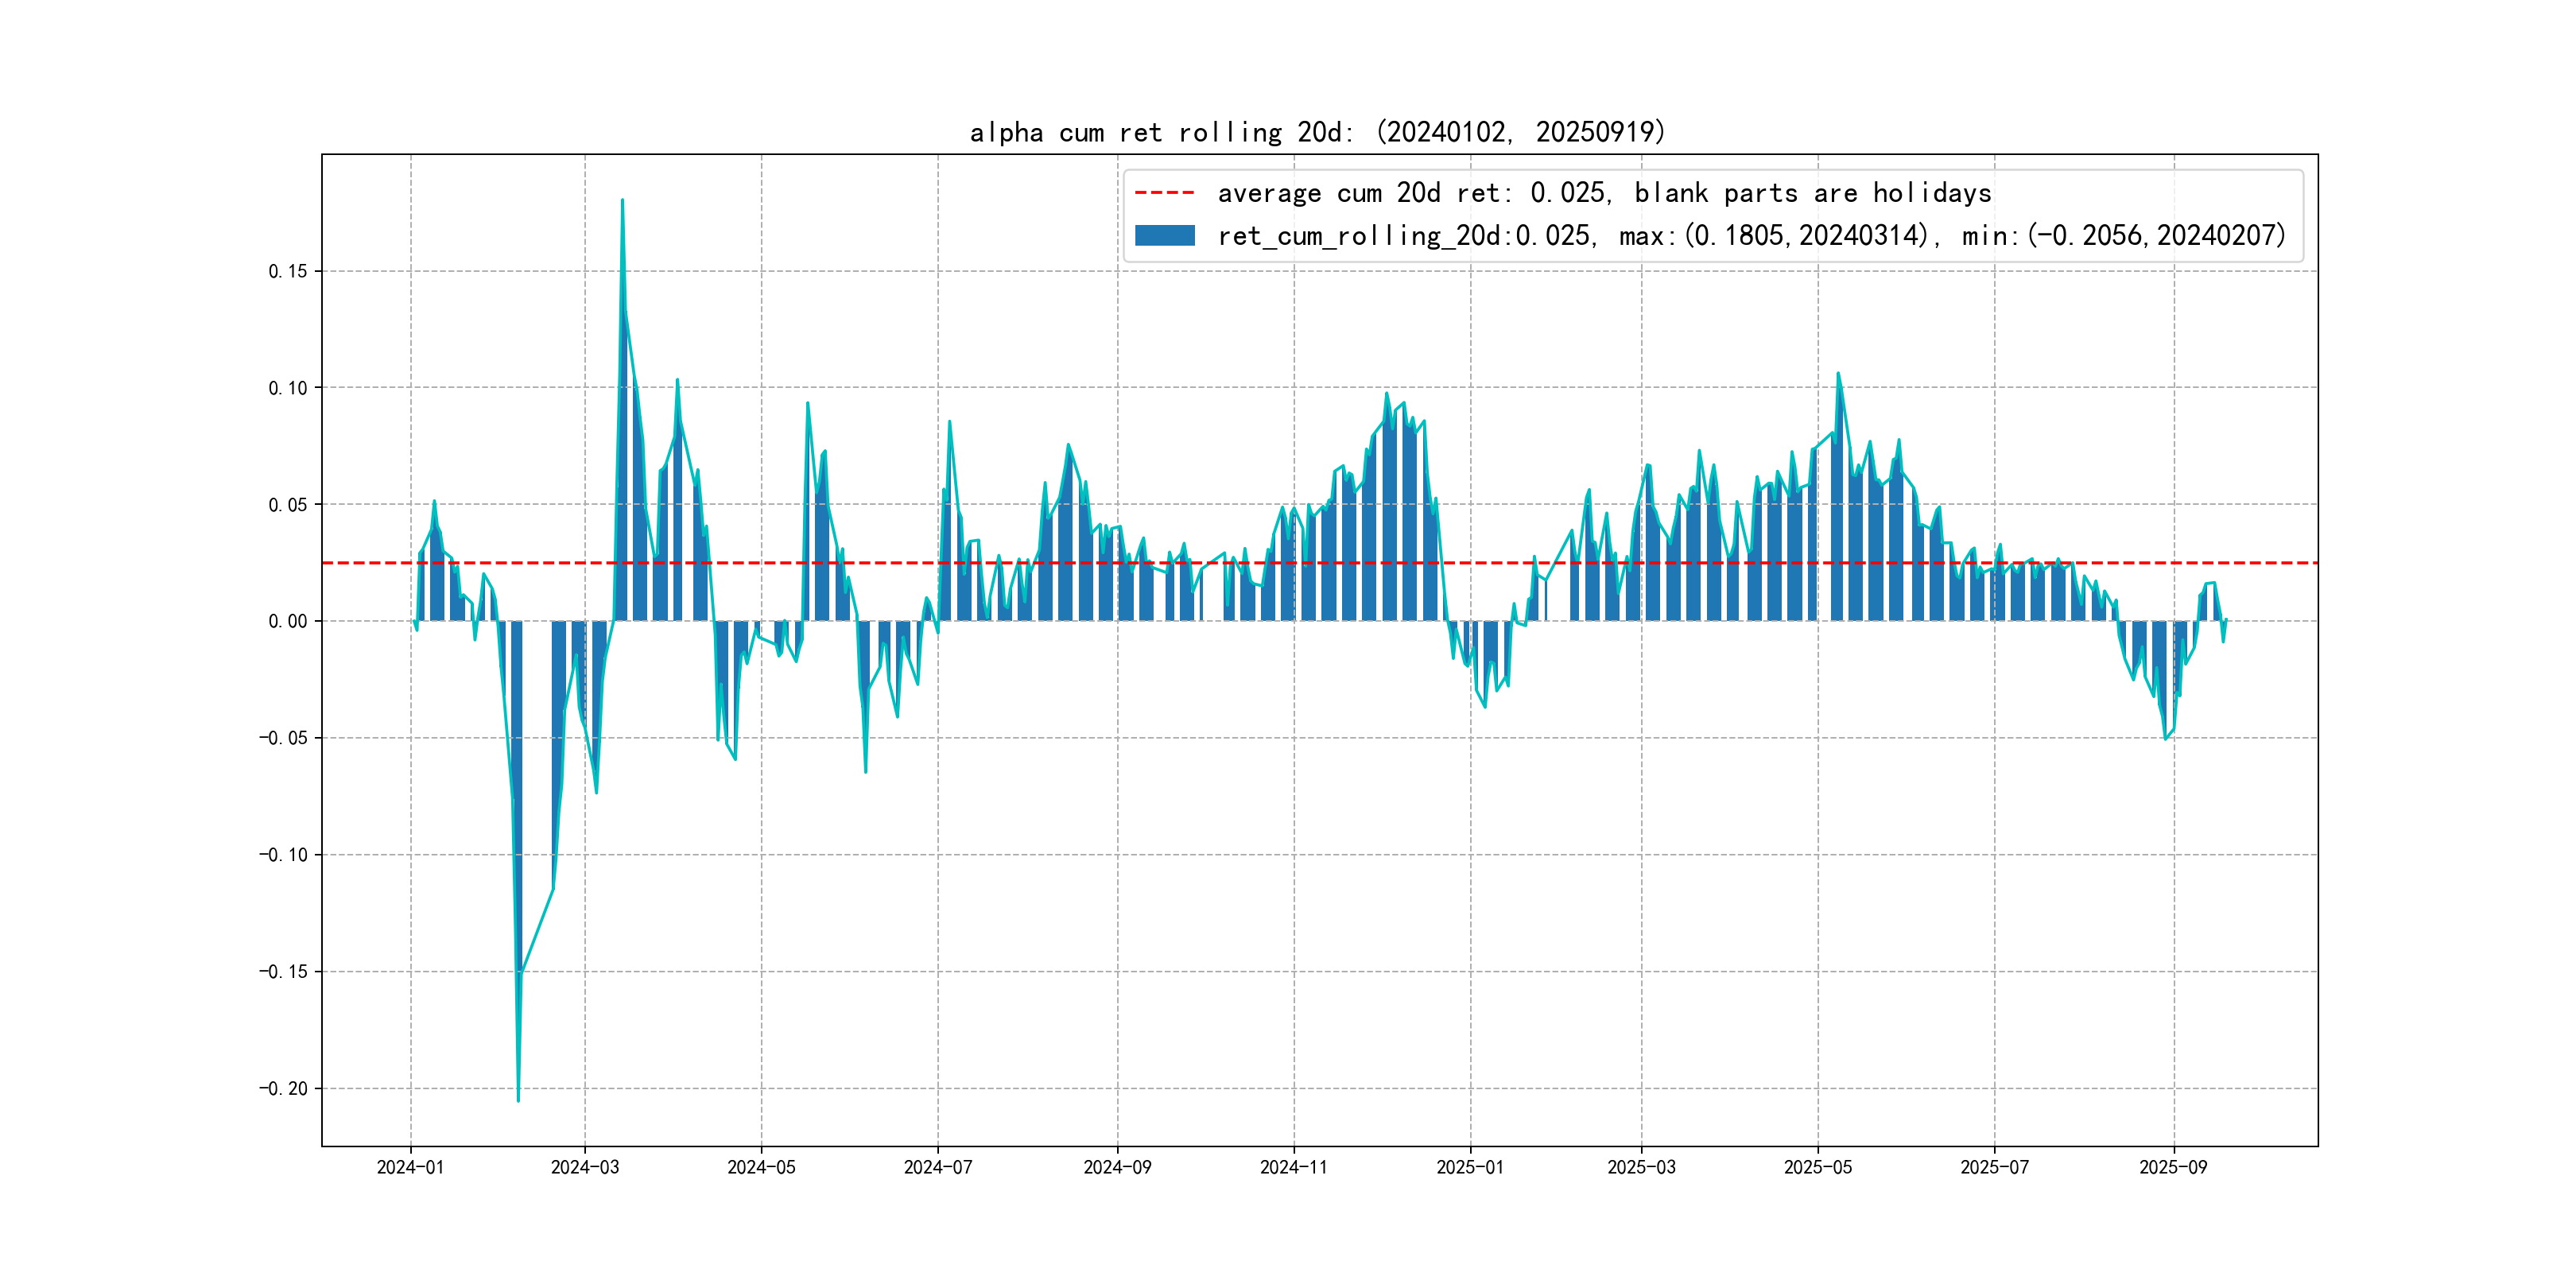
Task: Click the blue legend bar swatch
Action: pyautogui.click(x=1164, y=236)
